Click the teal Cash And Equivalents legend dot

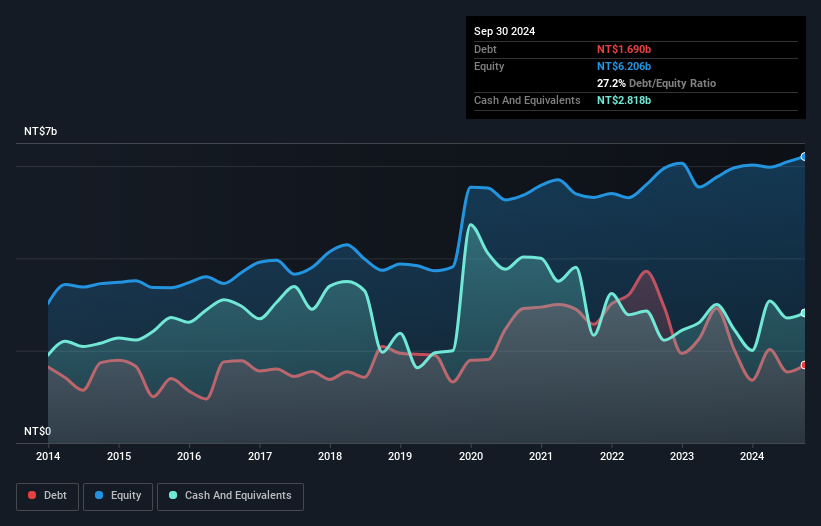point(173,495)
